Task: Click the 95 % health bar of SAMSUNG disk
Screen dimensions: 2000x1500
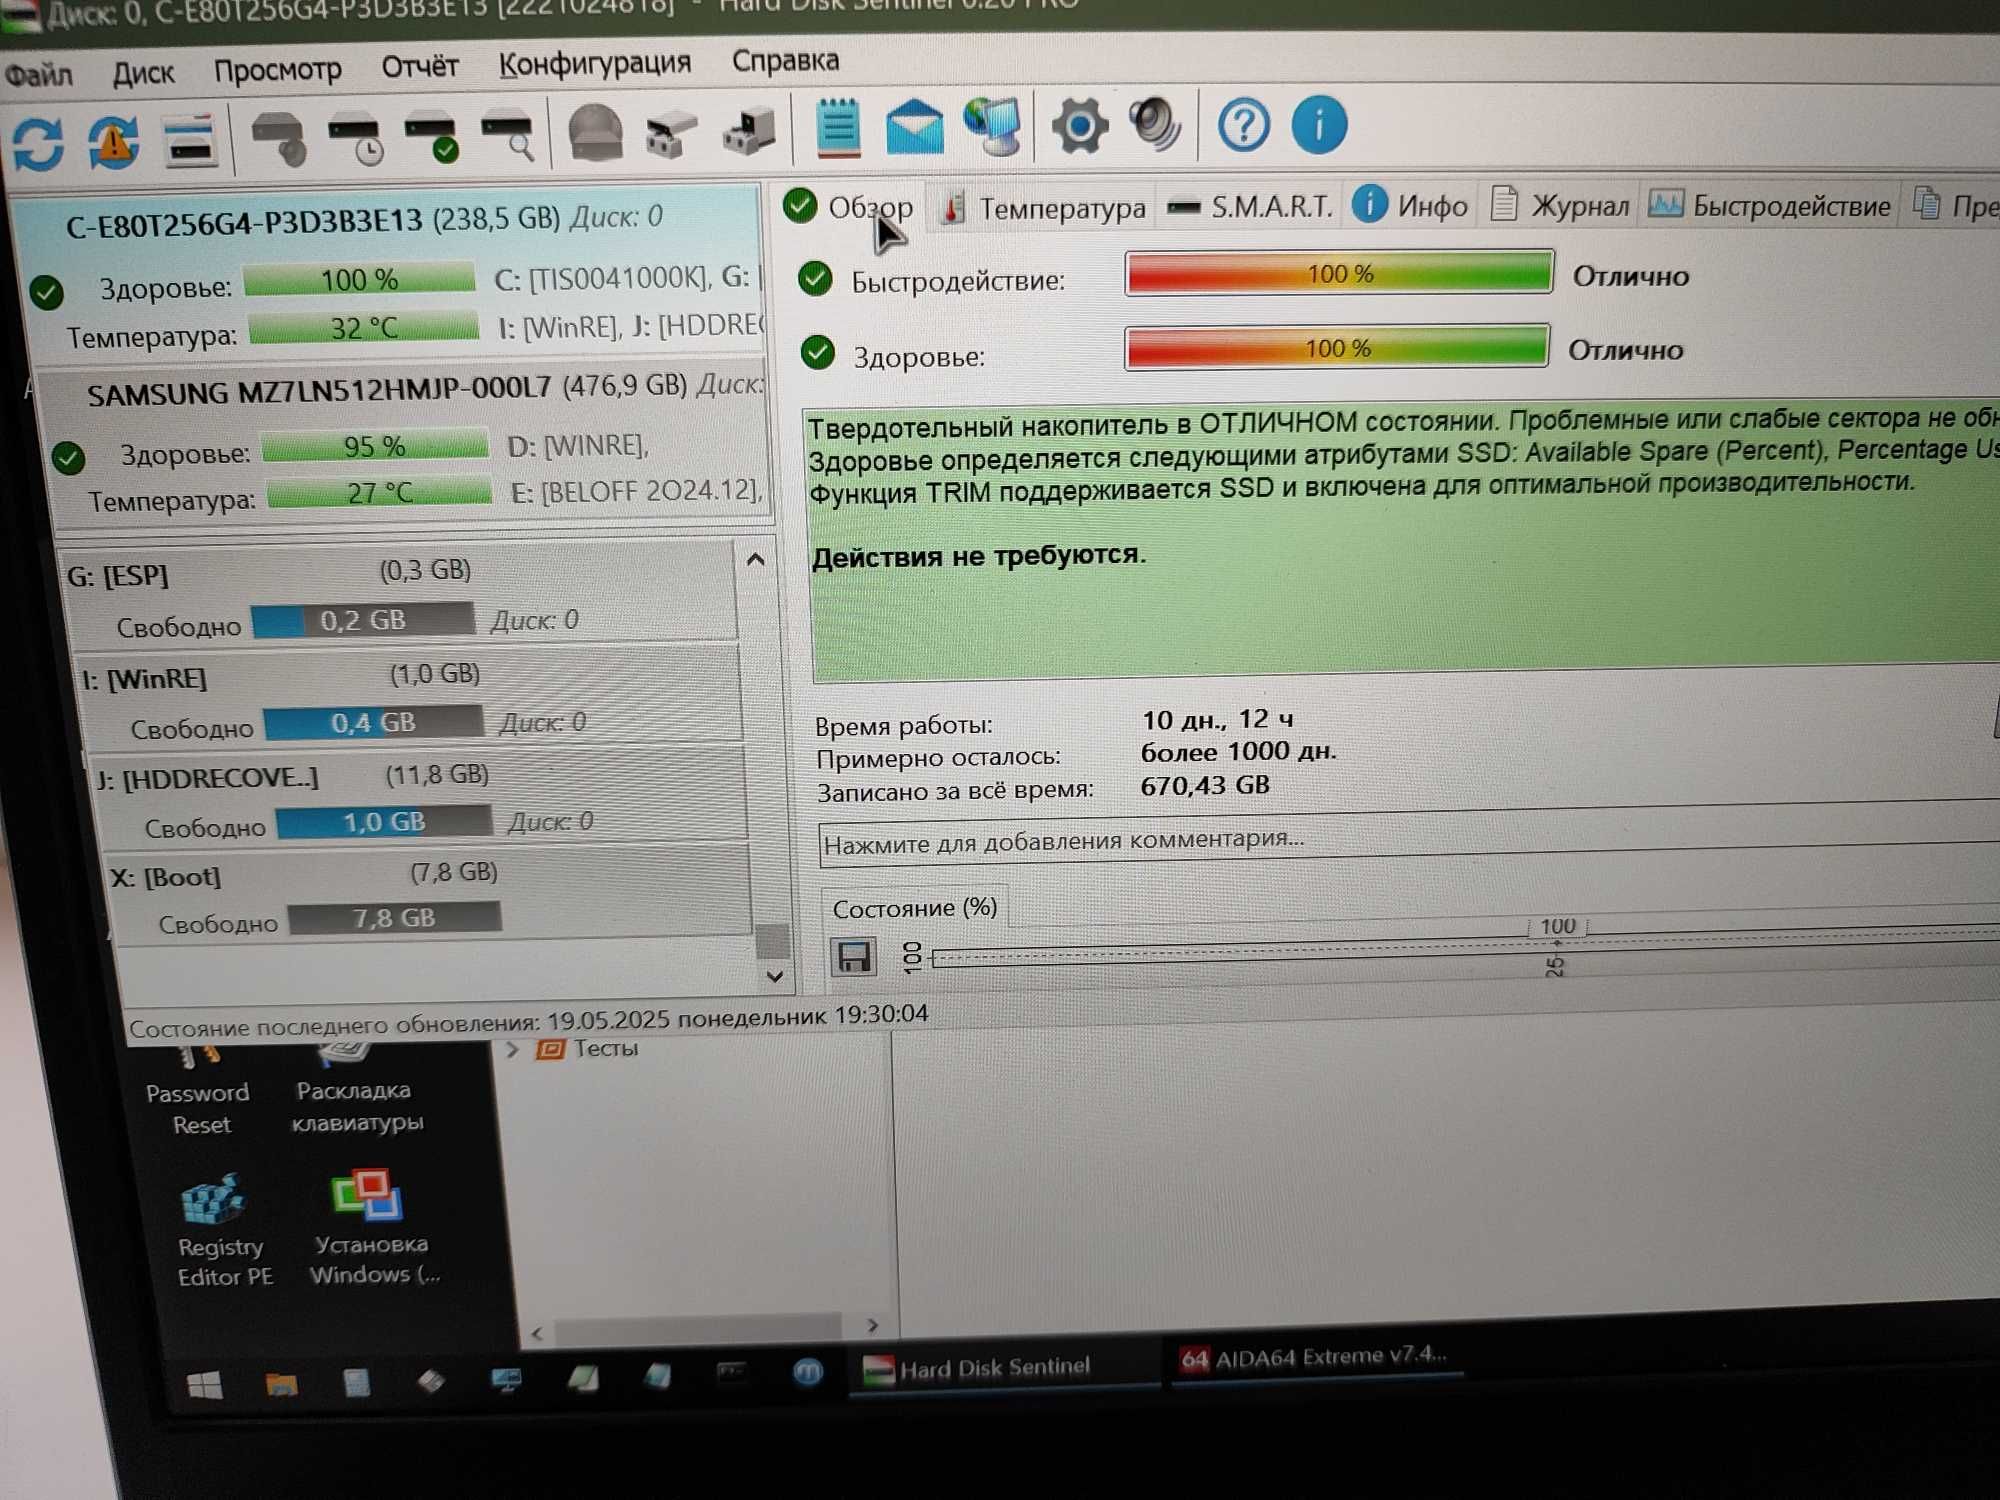Action: pyautogui.click(x=375, y=446)
